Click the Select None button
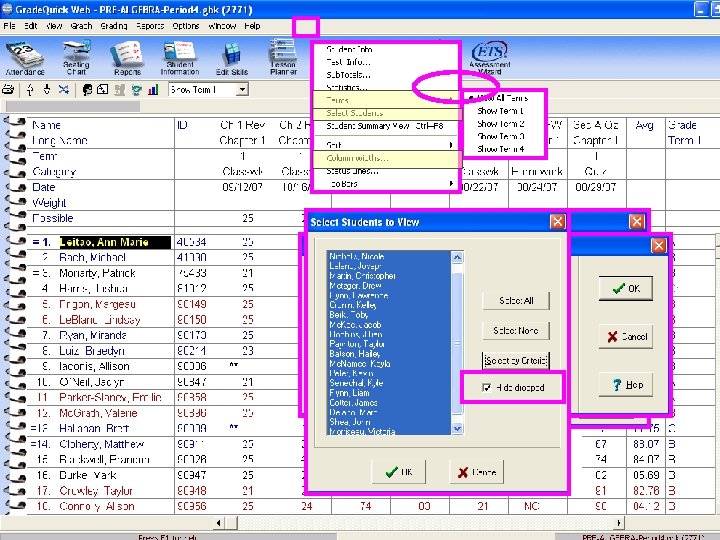This screenshot has height=540, width=720. [x=516, y=331]
